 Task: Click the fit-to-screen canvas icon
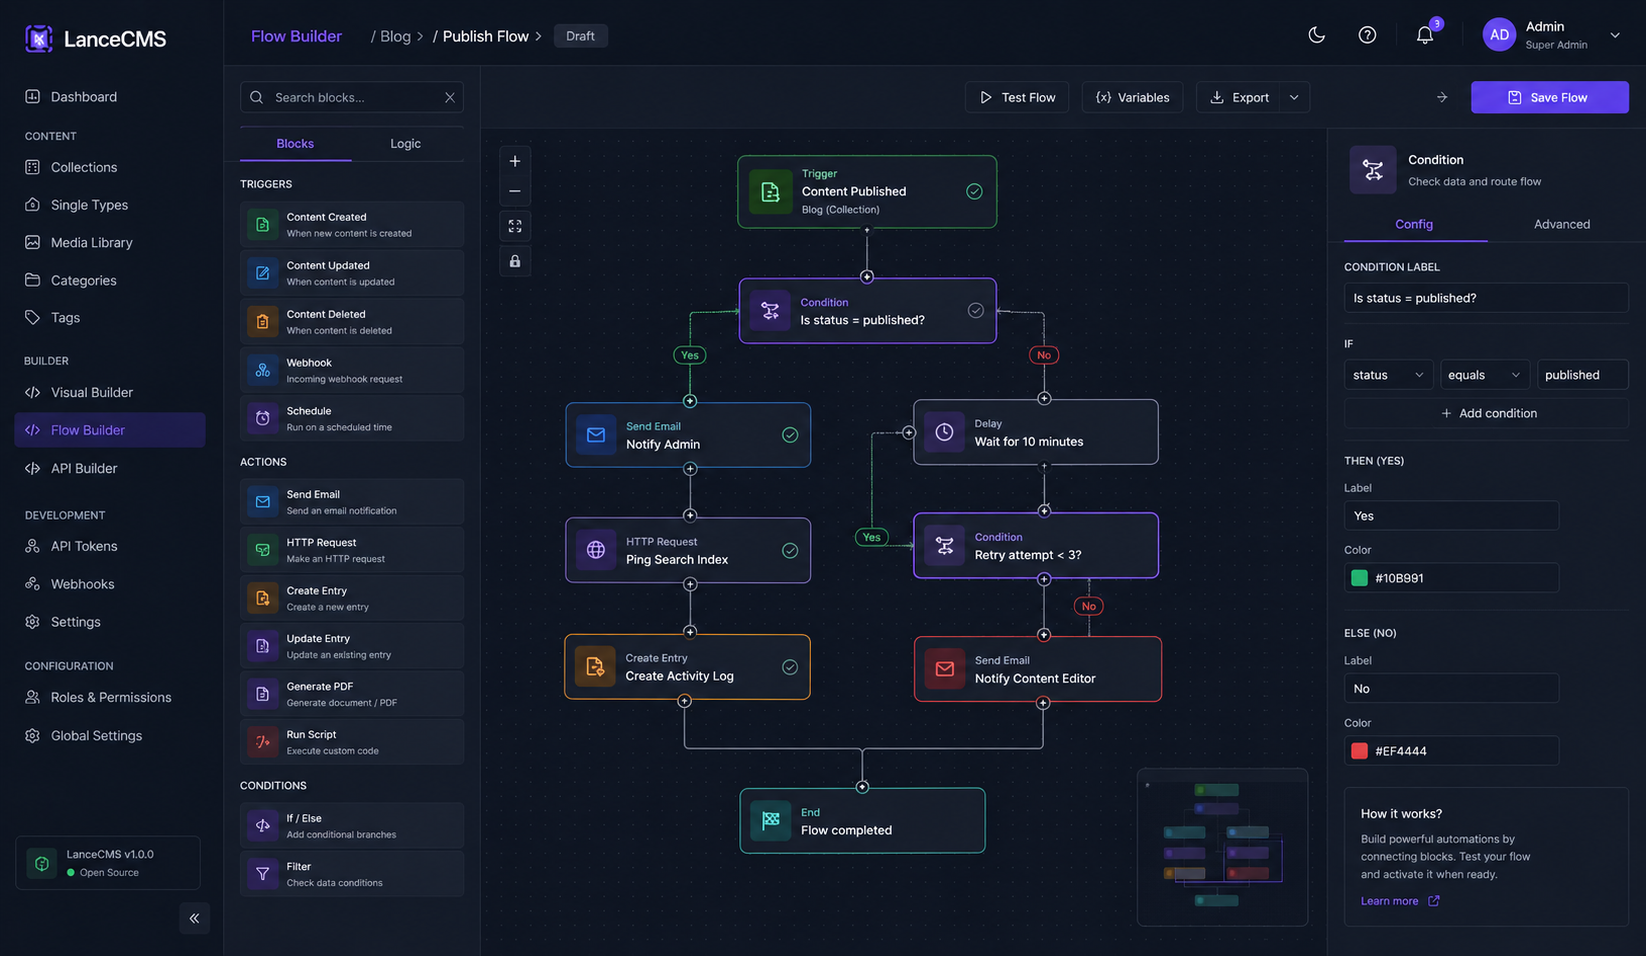pos(515,226)
